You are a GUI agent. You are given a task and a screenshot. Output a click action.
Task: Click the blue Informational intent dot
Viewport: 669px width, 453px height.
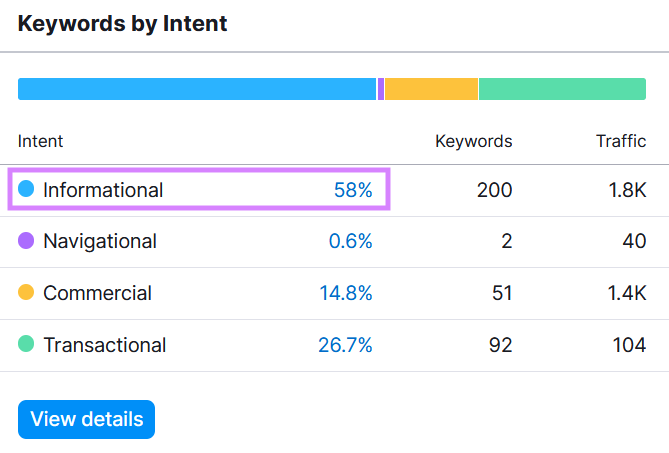tap(26, 189)
